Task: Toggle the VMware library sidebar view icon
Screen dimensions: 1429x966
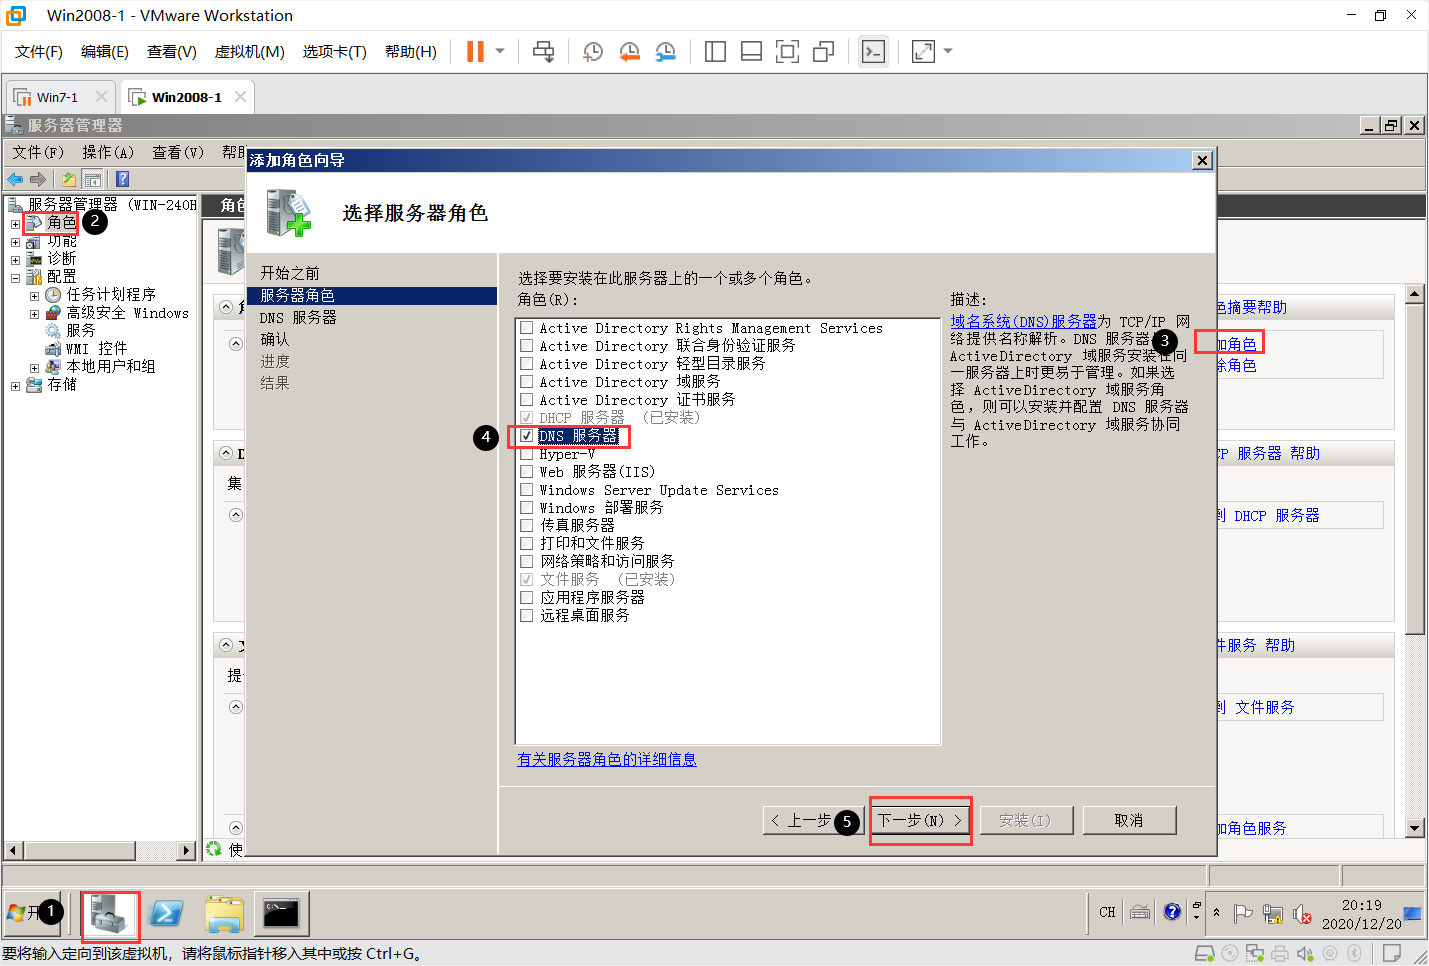Action: [715, 51]
